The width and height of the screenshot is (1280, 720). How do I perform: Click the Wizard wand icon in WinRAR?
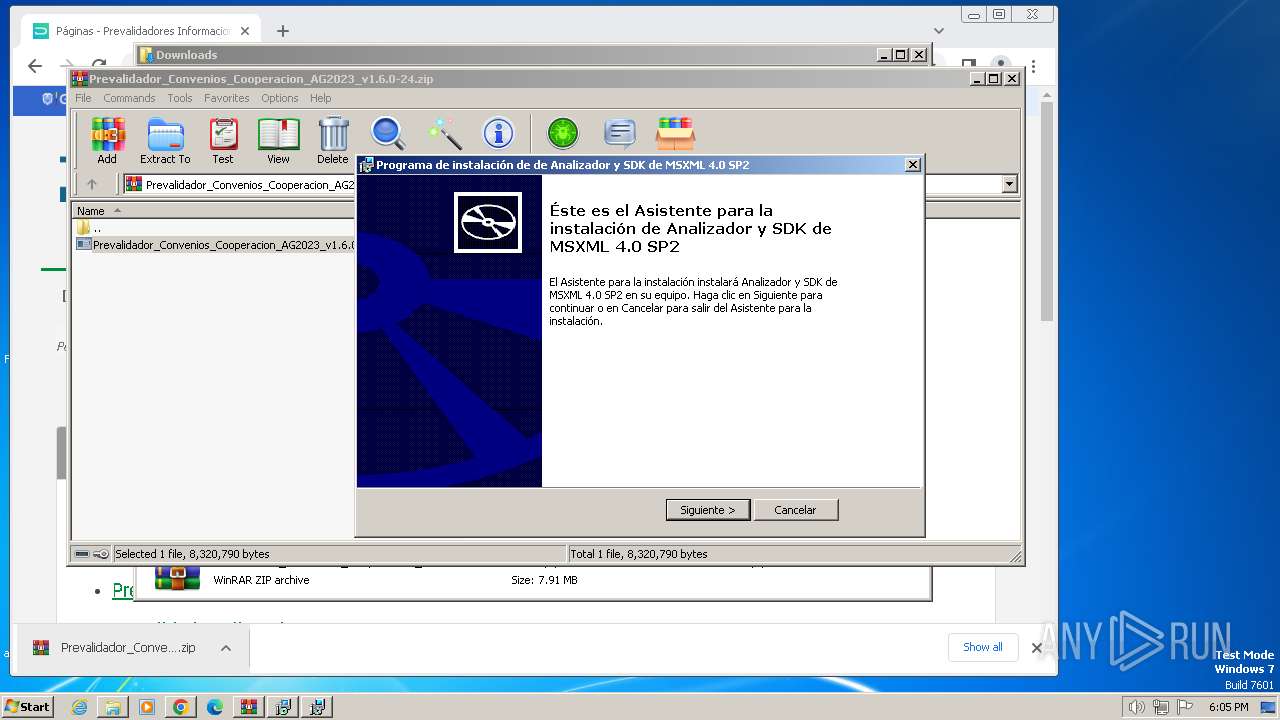click(444, 133)
